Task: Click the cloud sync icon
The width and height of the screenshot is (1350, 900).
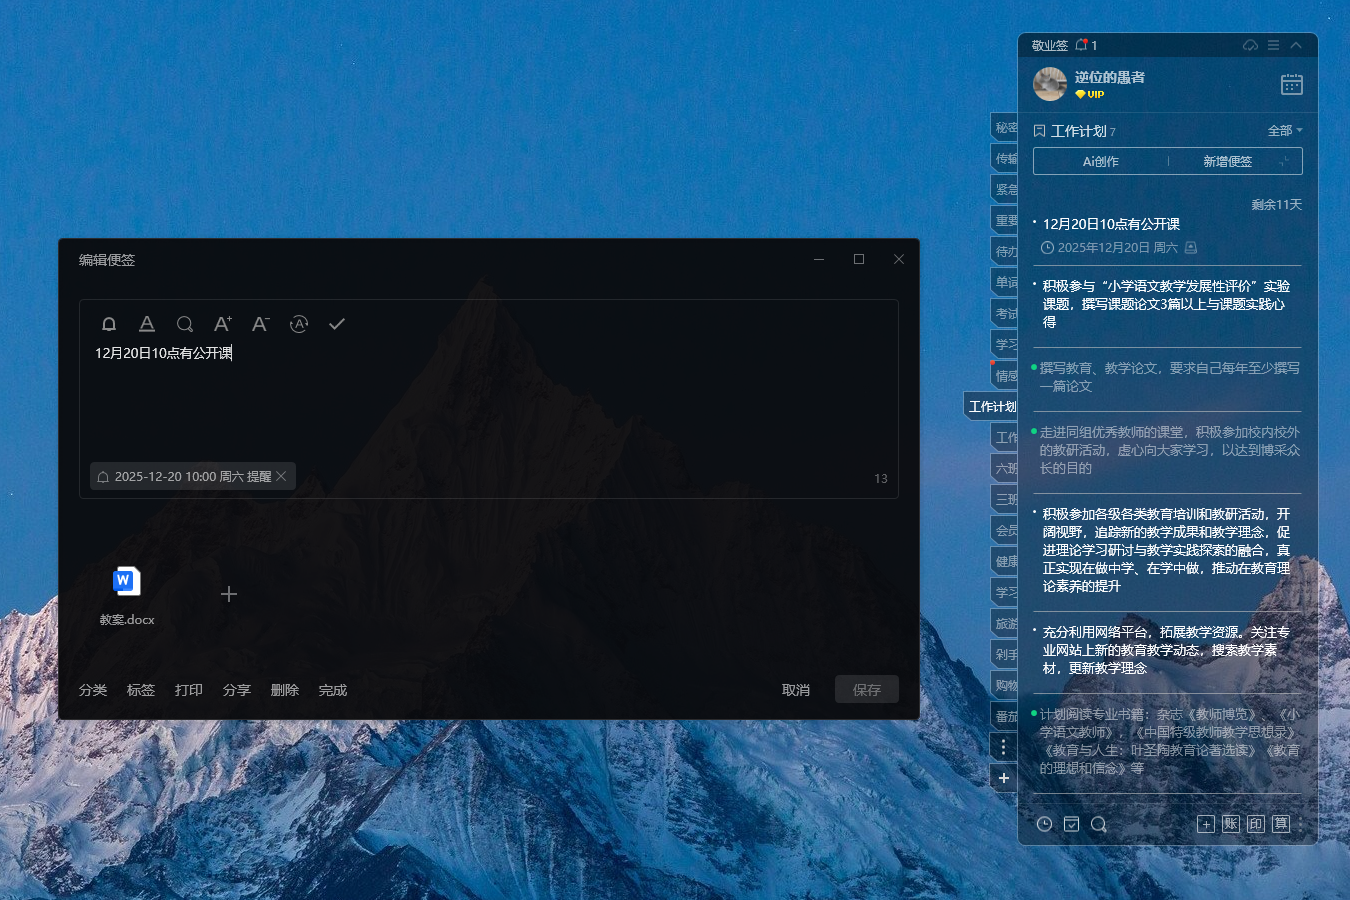Action: coord(1250,46)
